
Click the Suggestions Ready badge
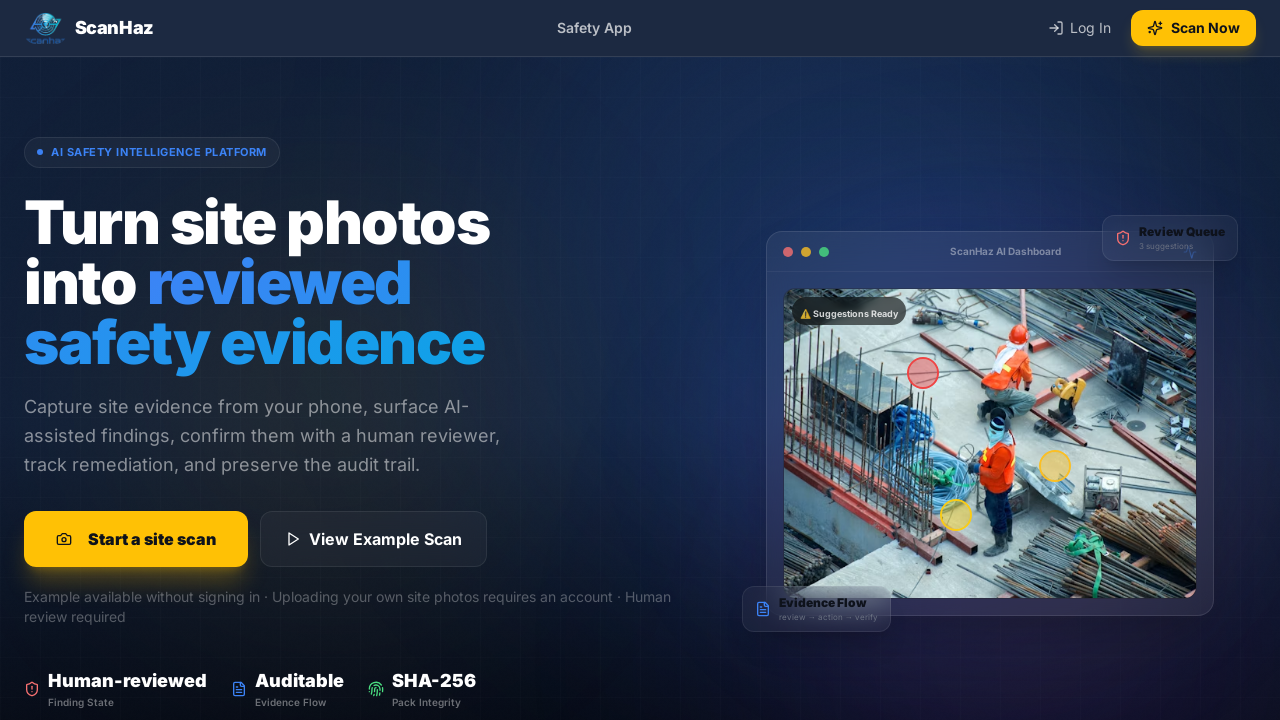[x=849, y=313]
